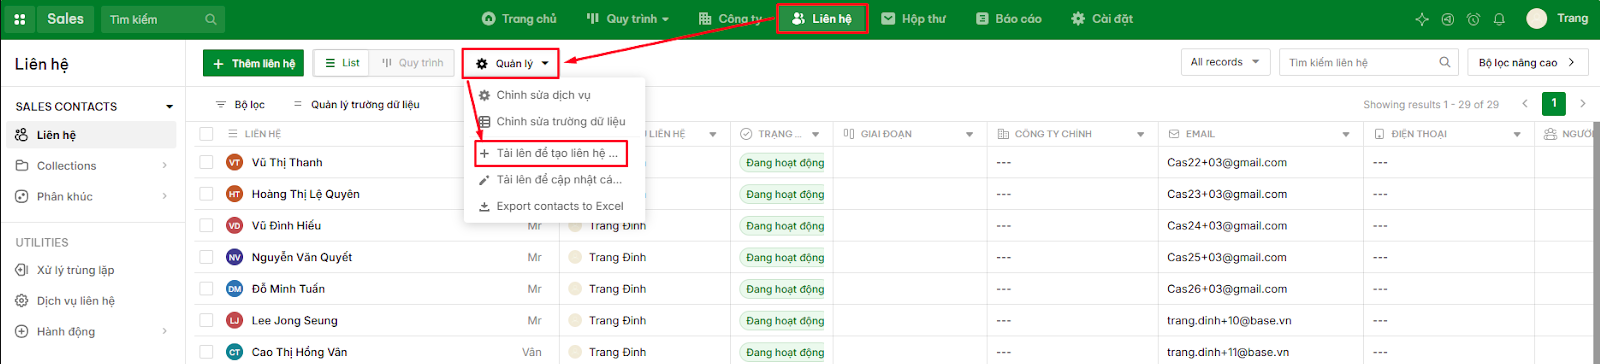
Task: Open Liên hệ tab in top bar
Action: (822, 19)
